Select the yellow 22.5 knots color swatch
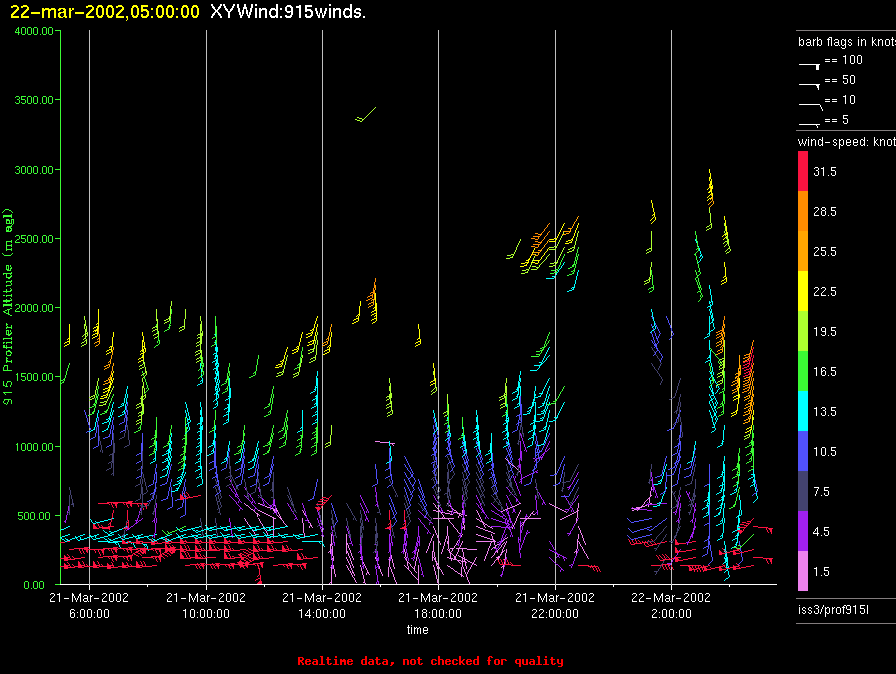896x674 pixels. (802, 292)
